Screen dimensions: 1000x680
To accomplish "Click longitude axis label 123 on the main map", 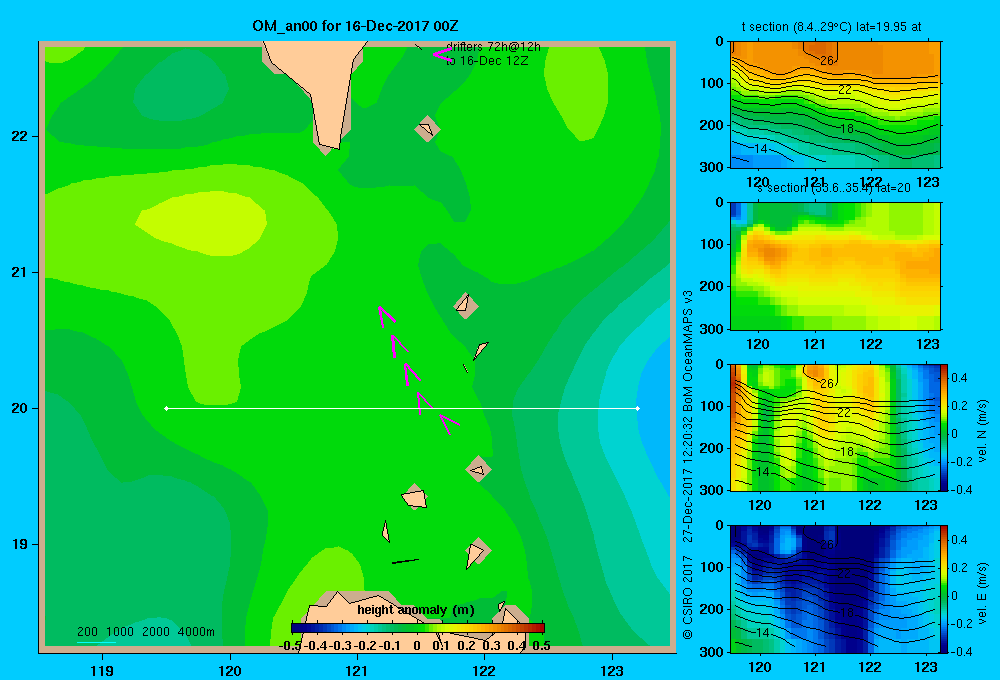I will point(612,670).
